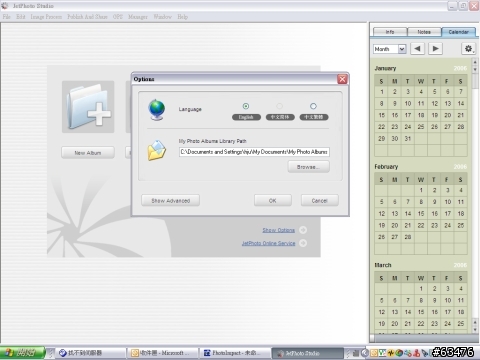
Task: Open the Image Process menu
Action: (x=46, y=17)
